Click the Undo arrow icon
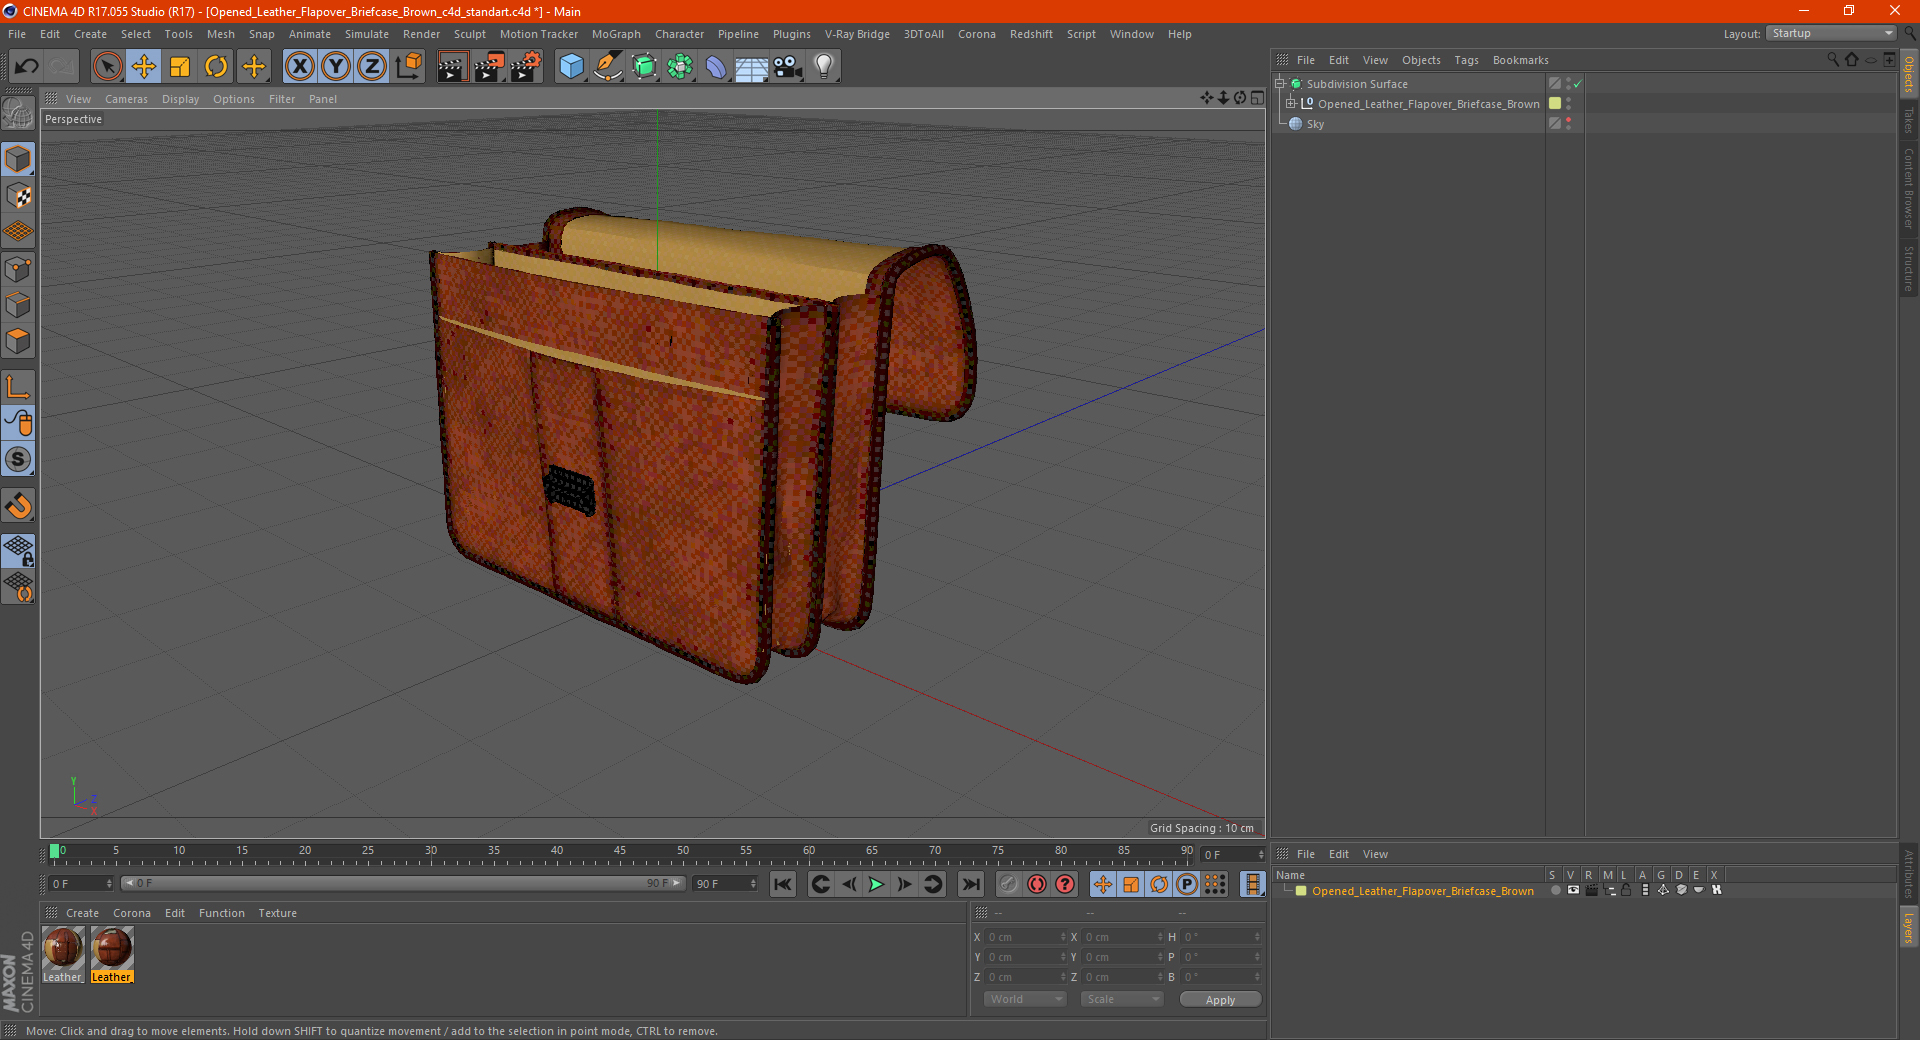This screenshot has height=1040, width=1920. [x=27, y=67]
